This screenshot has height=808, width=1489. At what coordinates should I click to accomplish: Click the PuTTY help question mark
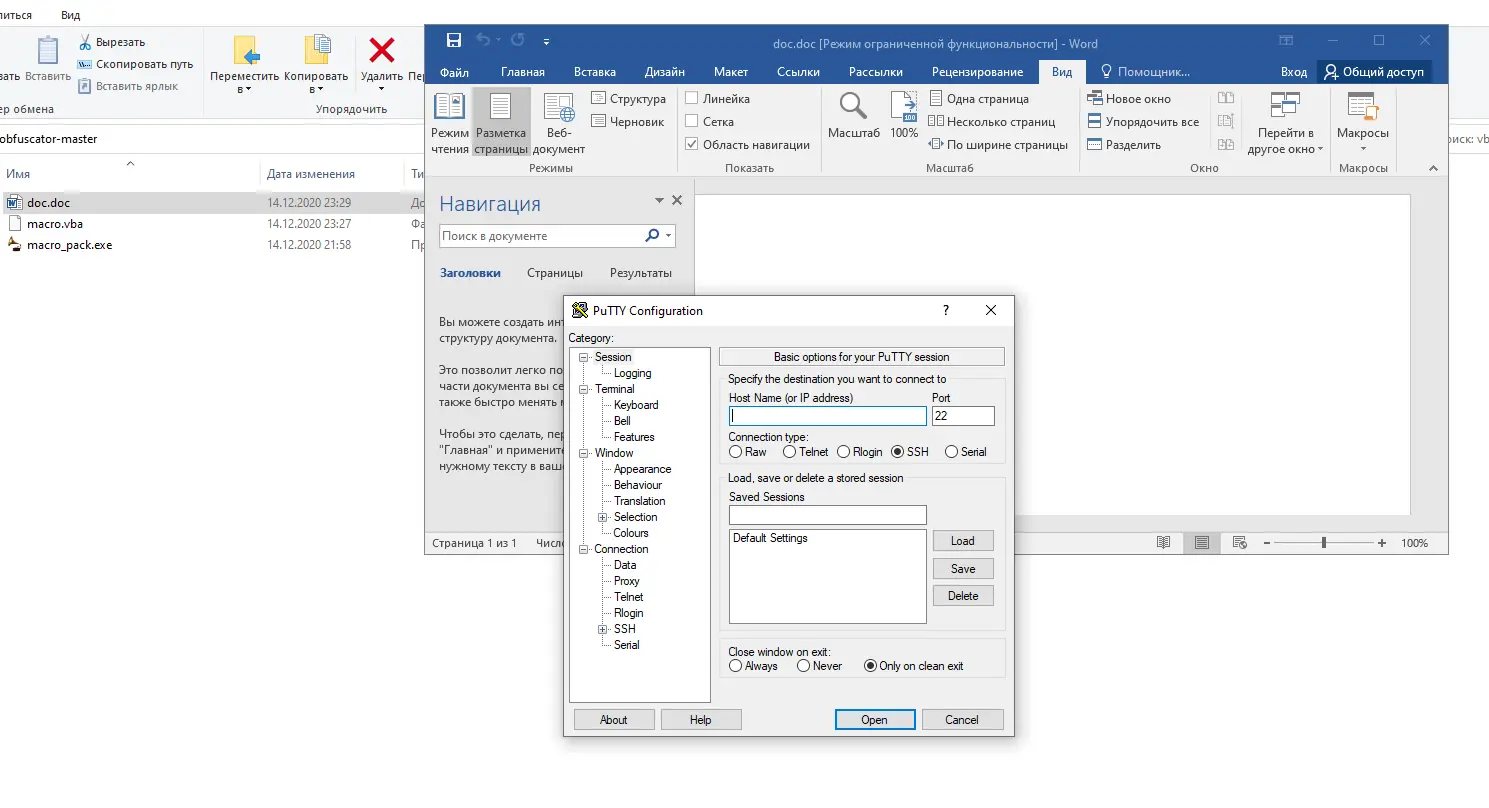(x=946, y=310)
